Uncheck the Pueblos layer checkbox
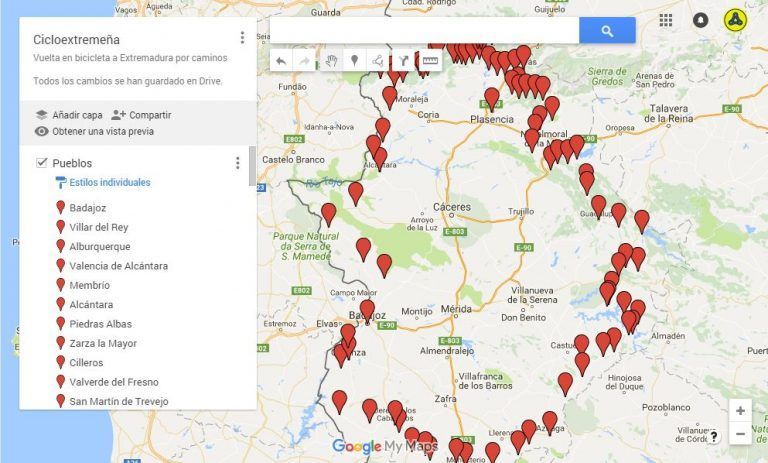 point(42,163)
